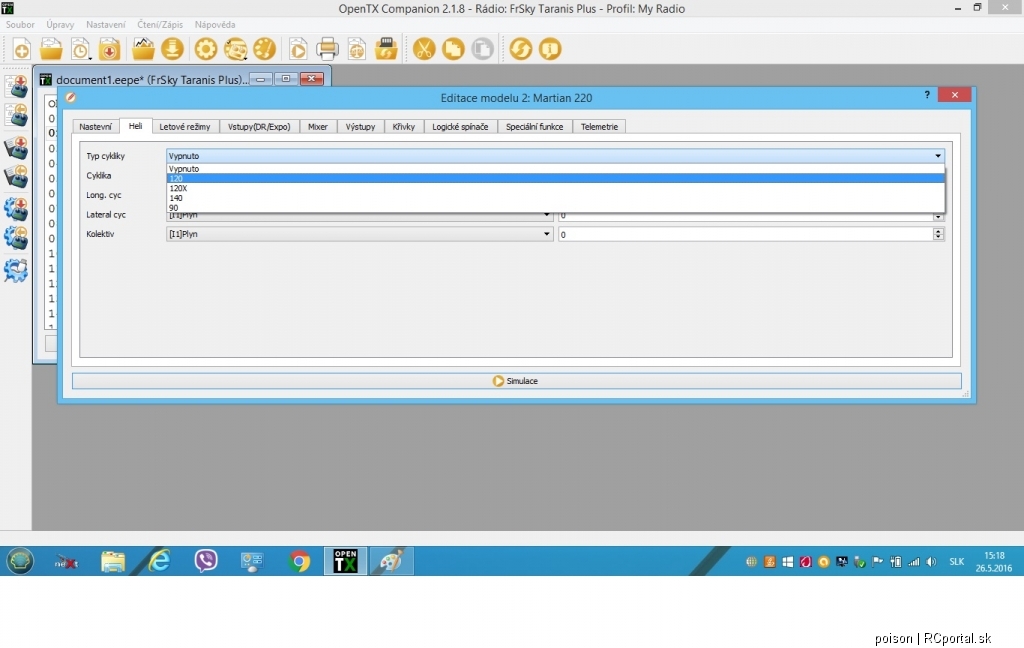Open the Čtení/Zápis menu
The width and height of the screenshot is (1024, 648).
coord(160,25)
